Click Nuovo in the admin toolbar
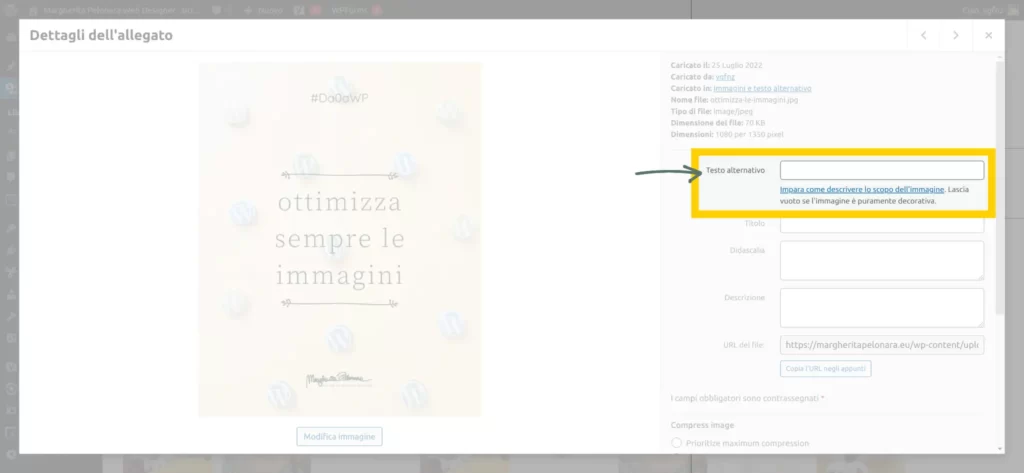Viewport: 1024px width, 473px height. point(265,10)
